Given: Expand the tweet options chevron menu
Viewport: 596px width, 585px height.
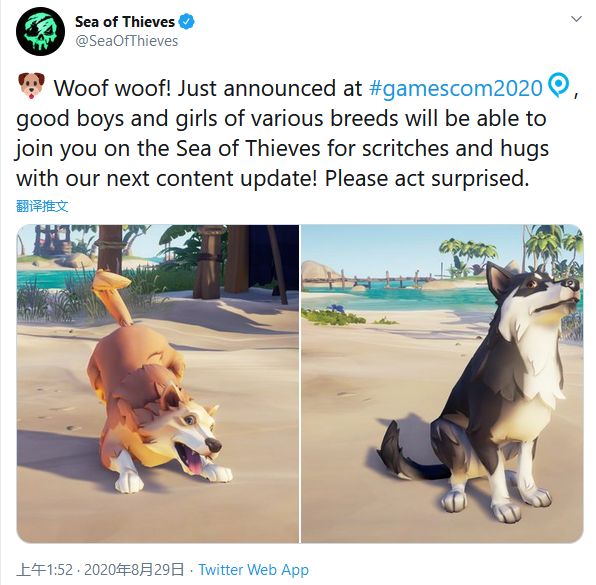Looking at the screenshot, I should 576,19.
